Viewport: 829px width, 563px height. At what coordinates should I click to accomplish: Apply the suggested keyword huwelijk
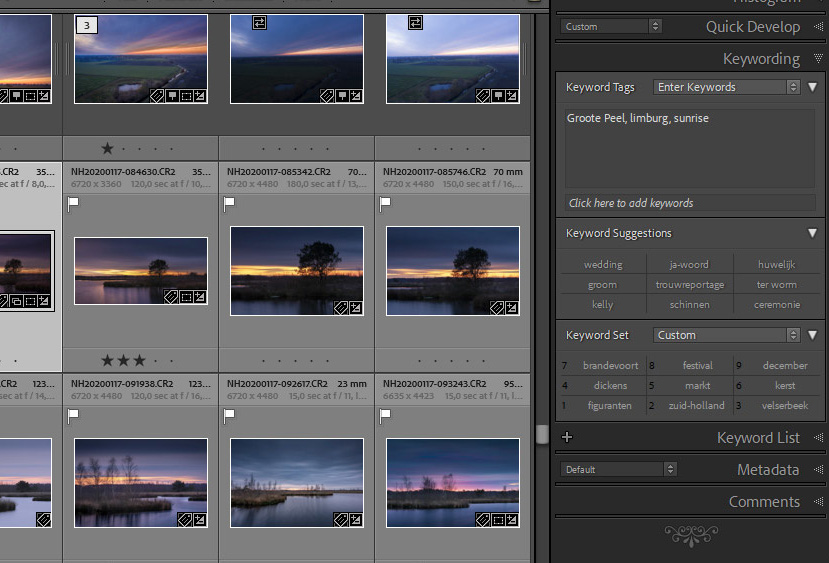coord(776,264)
